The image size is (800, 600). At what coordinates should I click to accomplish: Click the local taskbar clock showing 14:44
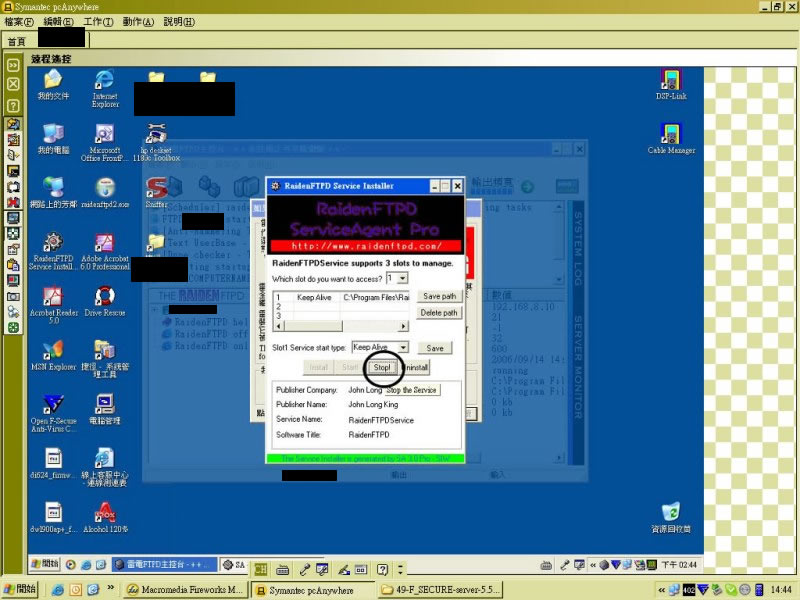point(781,590)
